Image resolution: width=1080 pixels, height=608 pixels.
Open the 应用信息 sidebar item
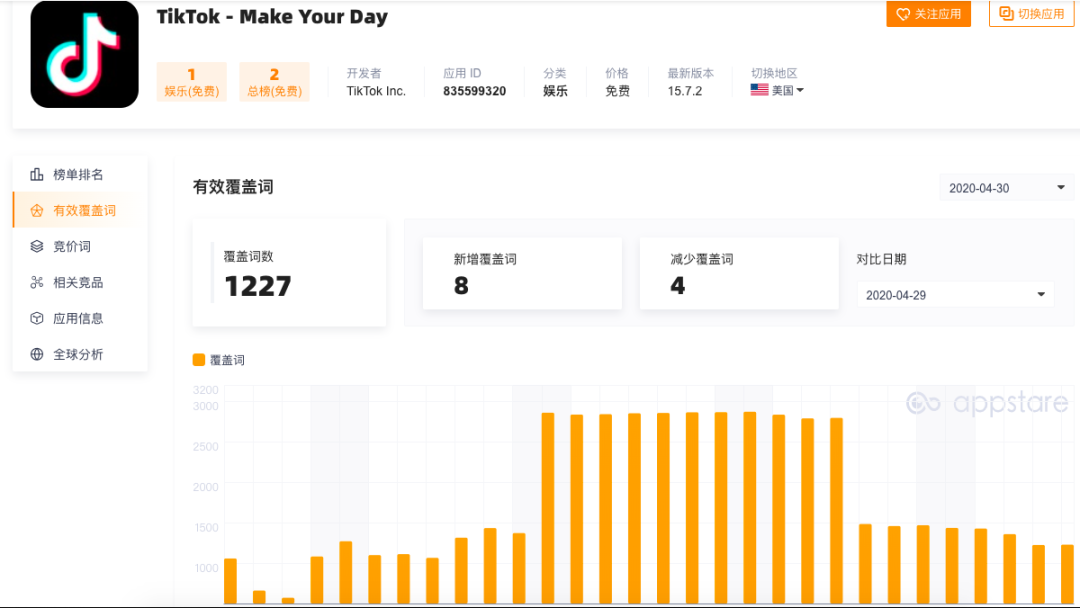tap(81, 318)
